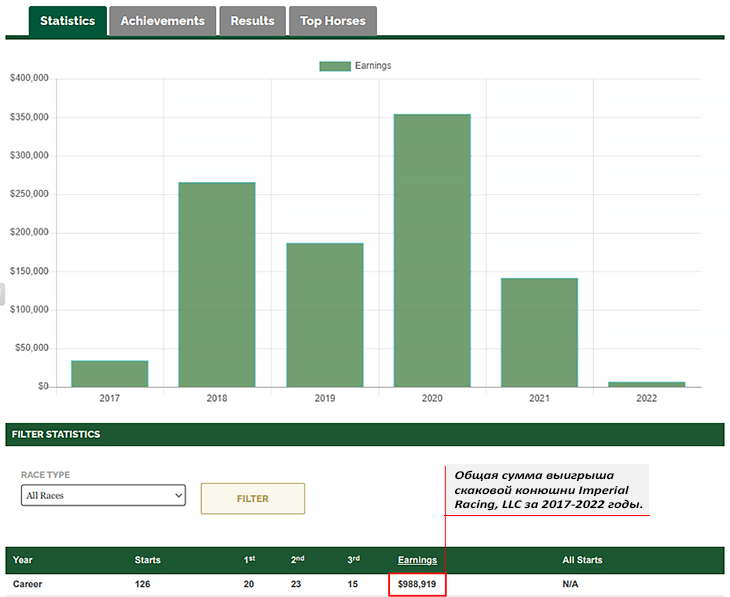Click the Starts column header

coord(147,560)
